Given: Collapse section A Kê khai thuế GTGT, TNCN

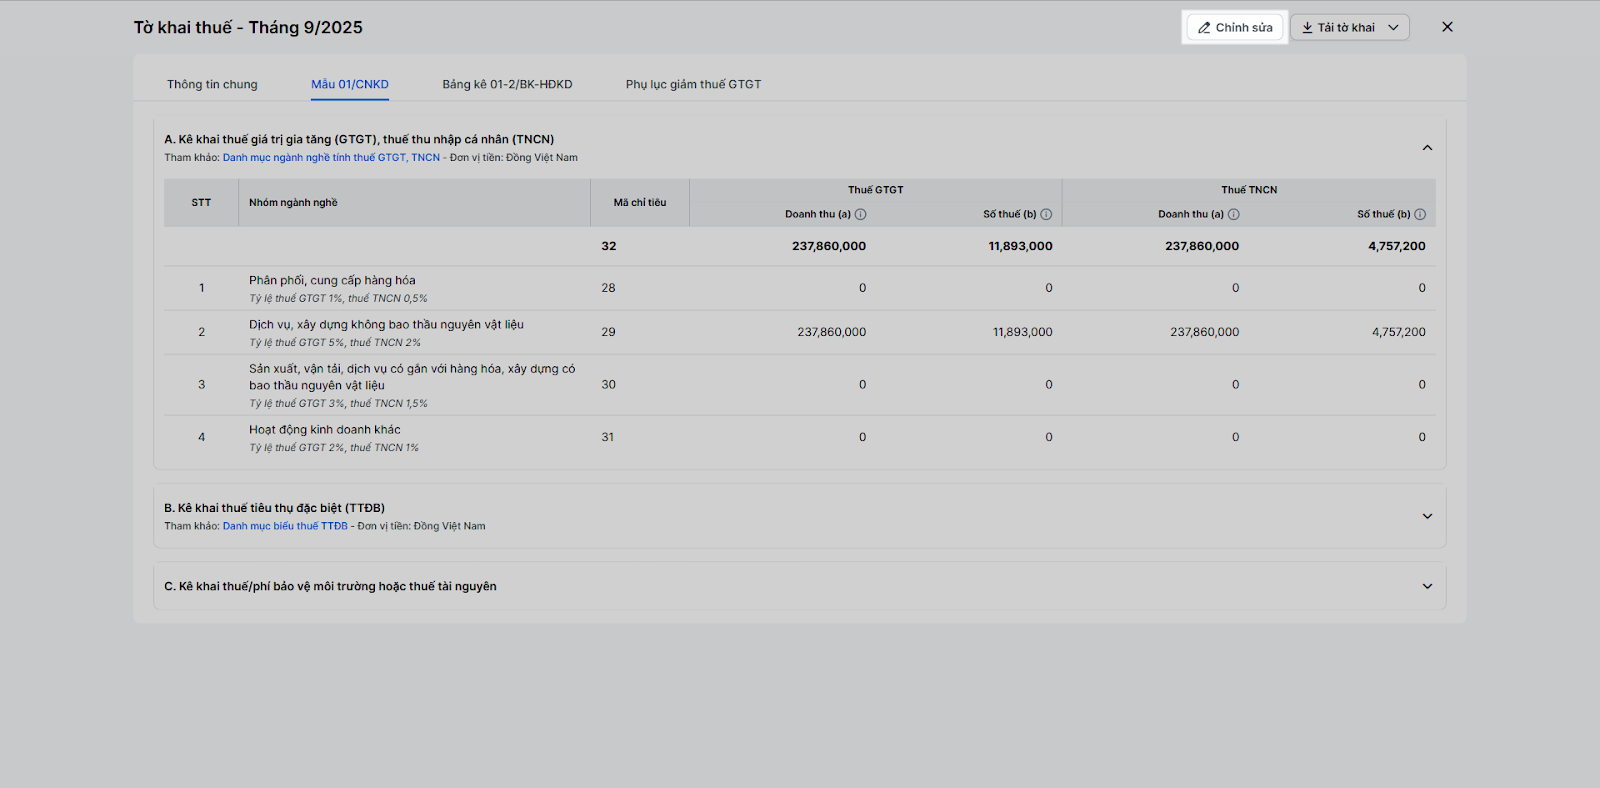Looking at the screenshot, I should (1427, 148).
